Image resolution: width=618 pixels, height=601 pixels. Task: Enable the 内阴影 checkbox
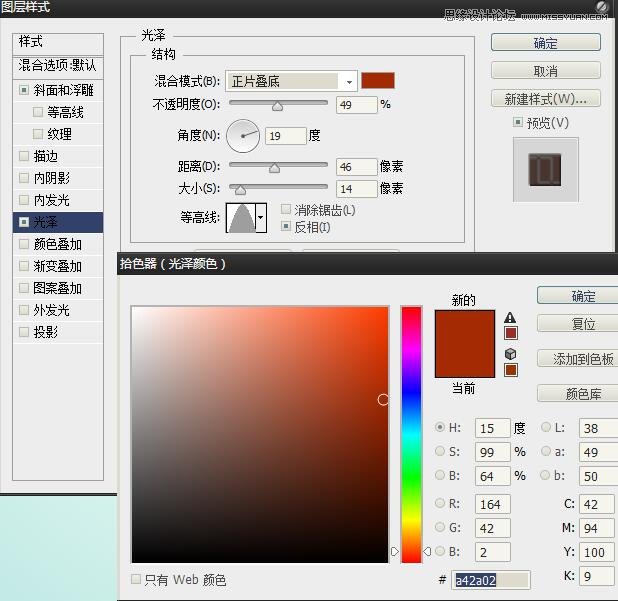coord(24,178)
